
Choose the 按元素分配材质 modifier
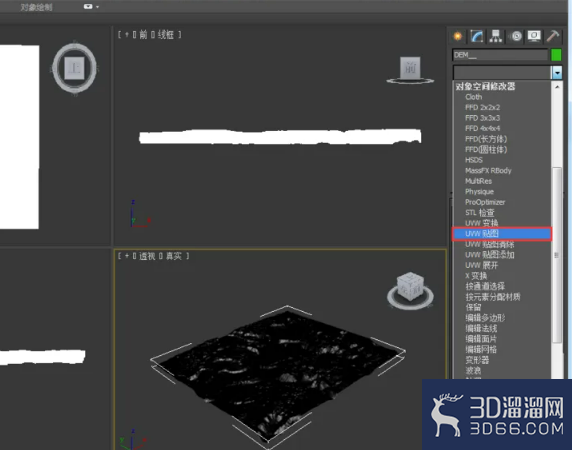492,297
